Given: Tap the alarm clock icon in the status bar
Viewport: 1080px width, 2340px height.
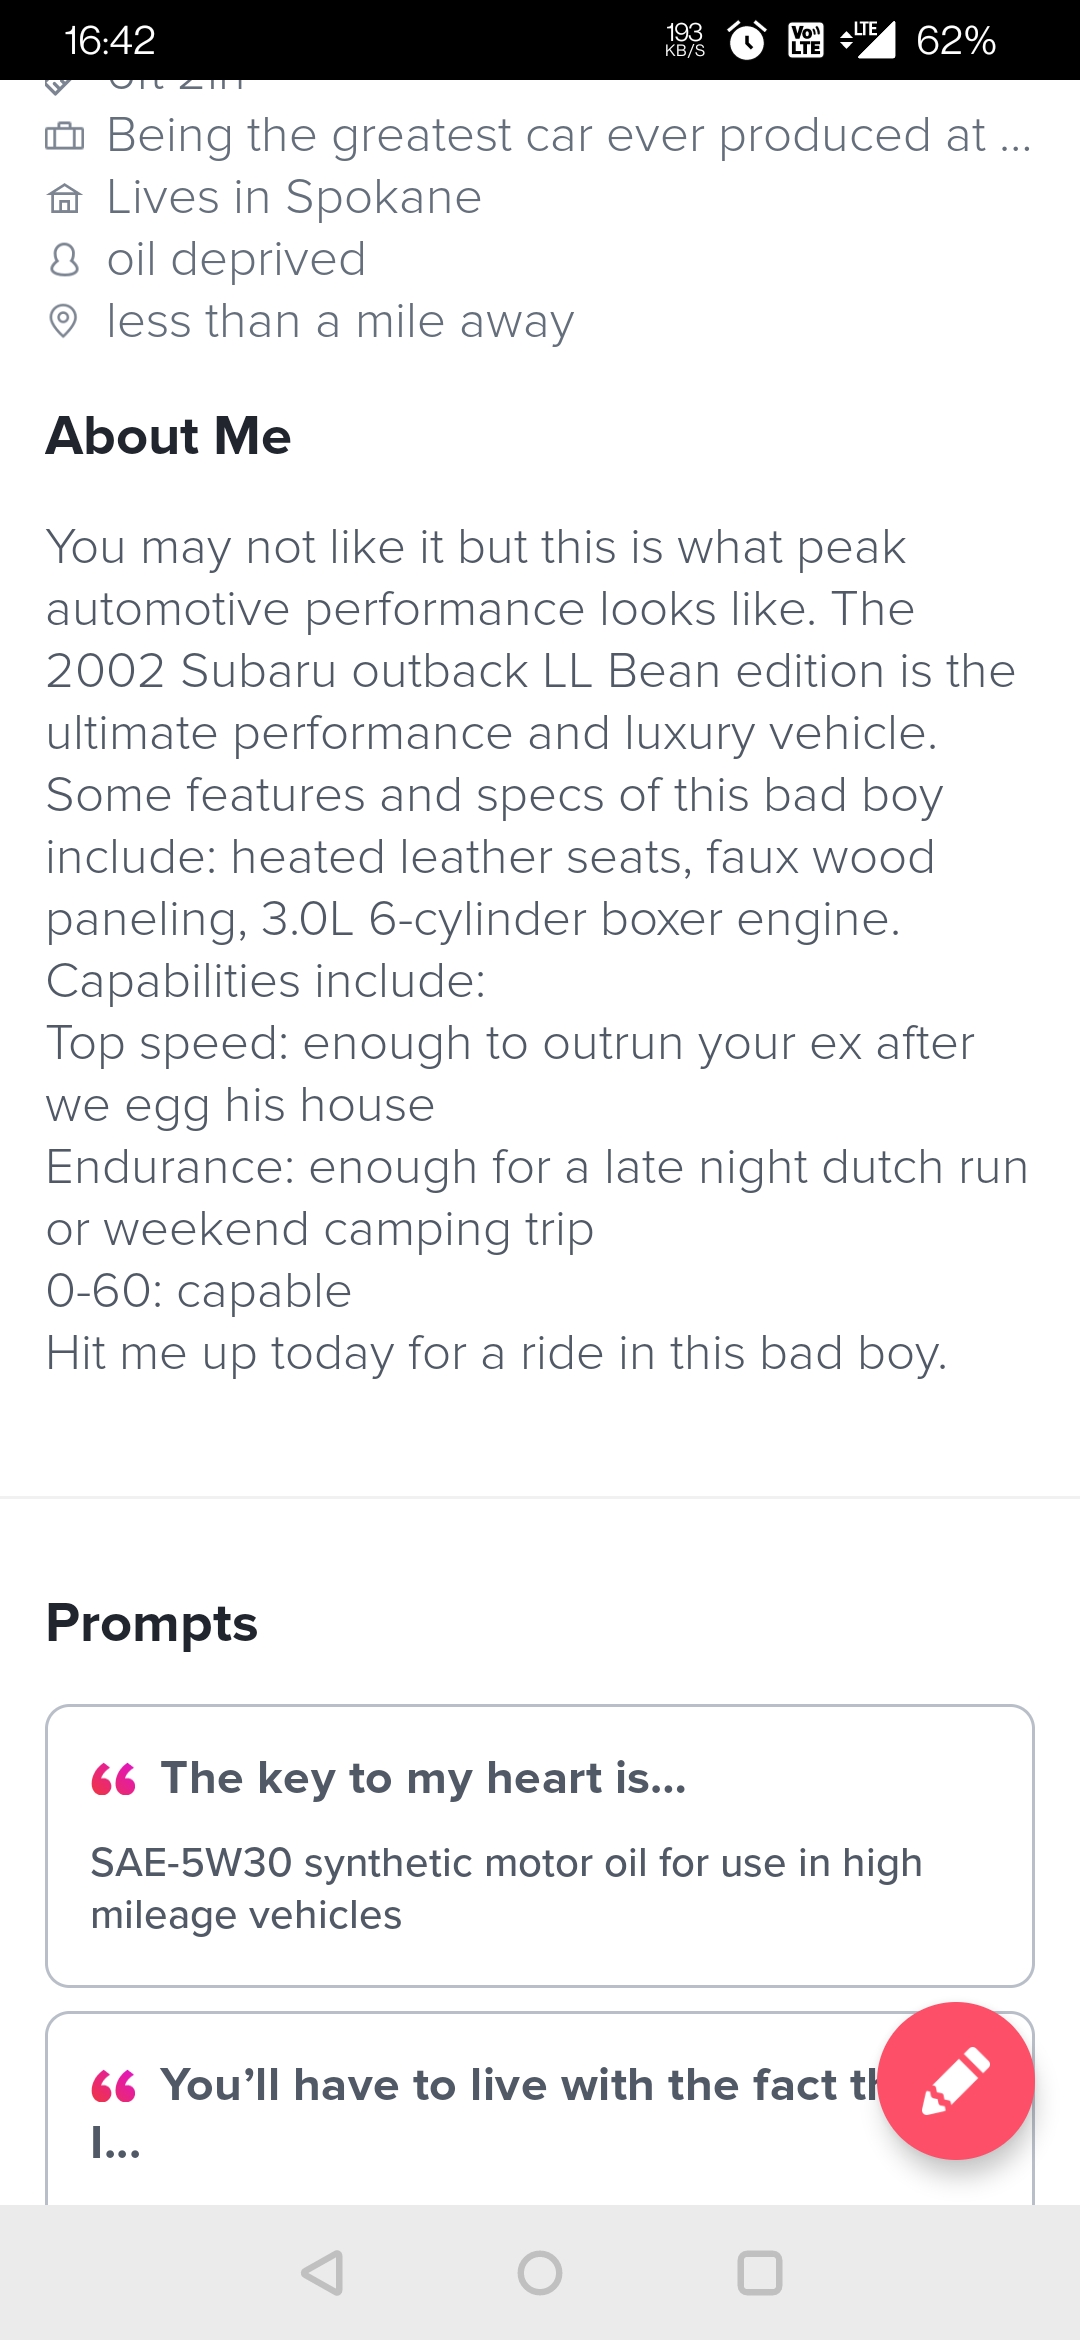Looking at the screenshot, I should (745, 40).
